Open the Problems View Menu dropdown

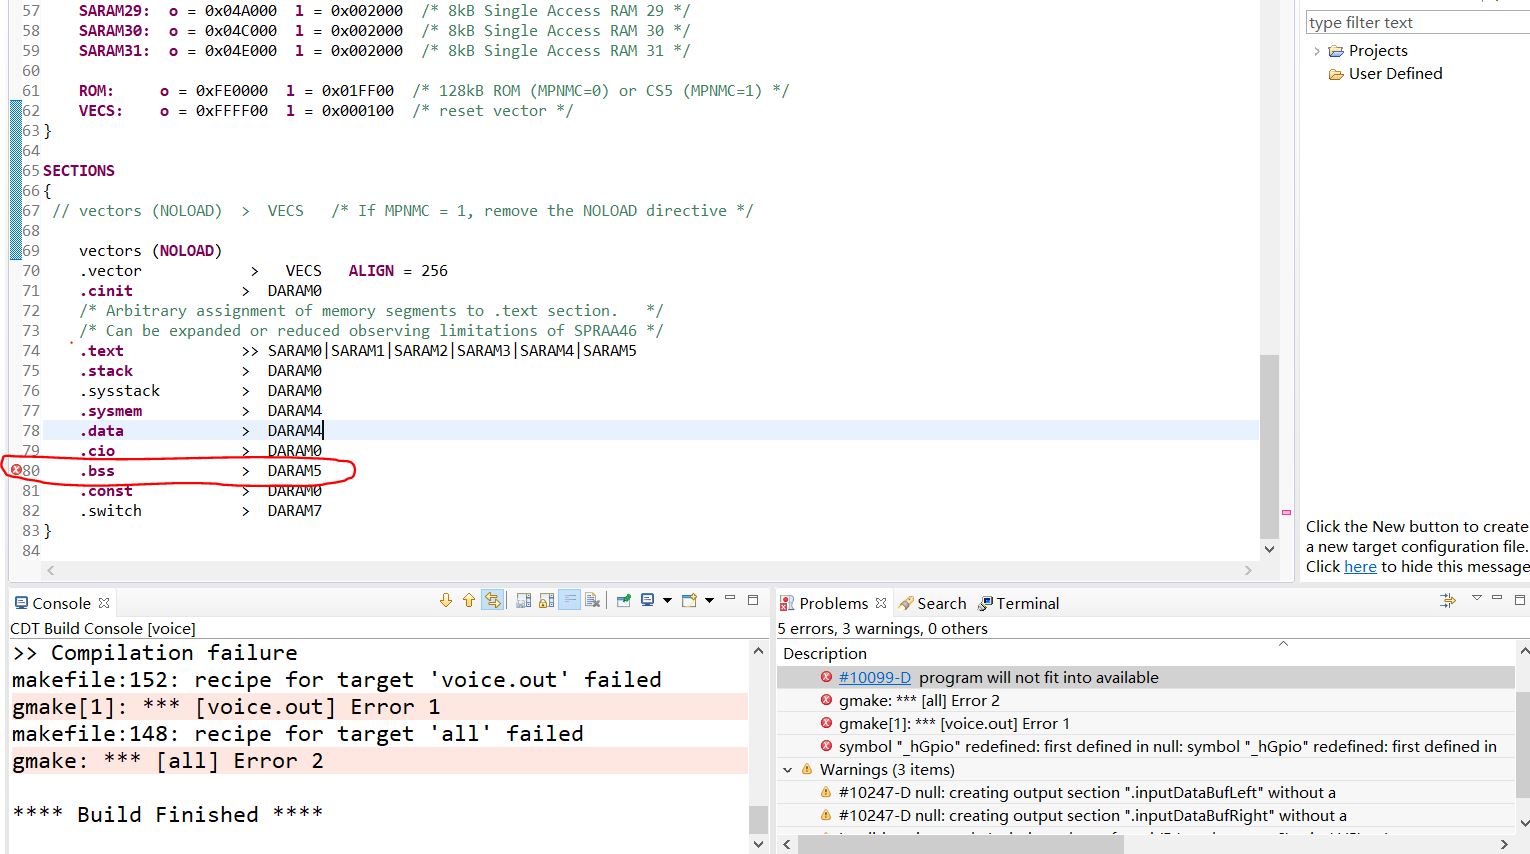[x=1476, y=599]
